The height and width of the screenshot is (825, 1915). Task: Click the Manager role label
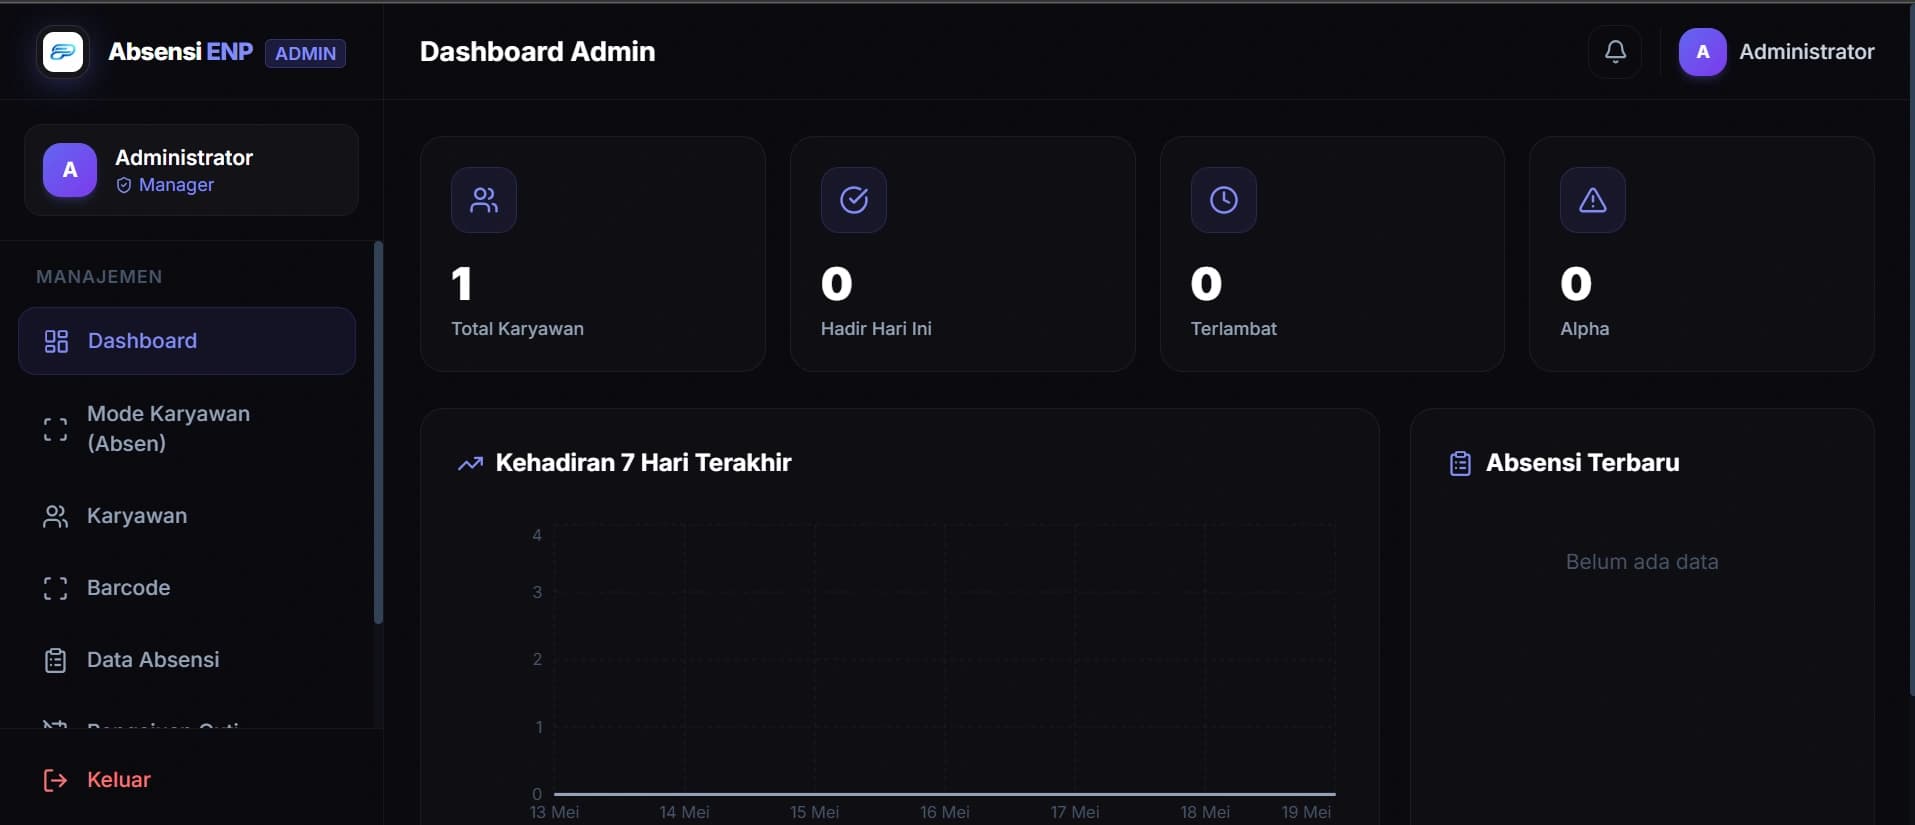click(x=176, y=185)
